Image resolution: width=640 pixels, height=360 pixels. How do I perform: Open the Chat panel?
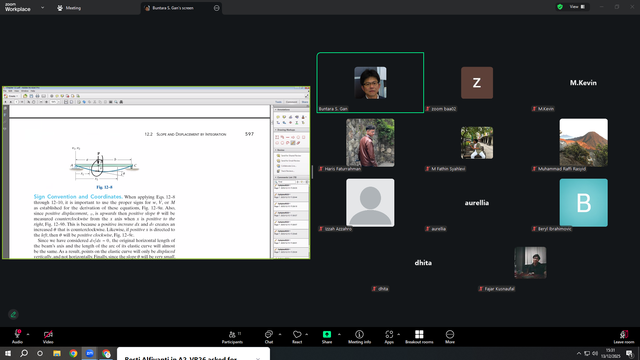[269, 337]
